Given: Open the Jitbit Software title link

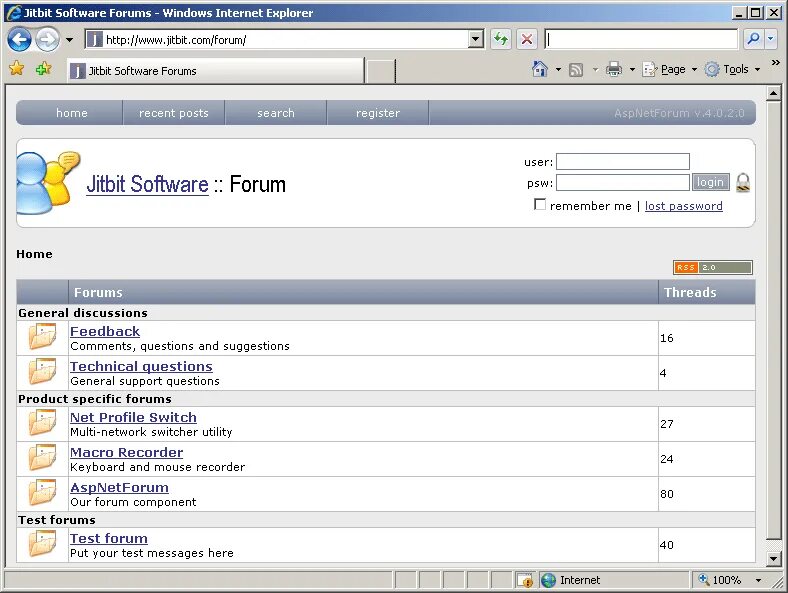Looking at the screenshot, I should tap(147, 184).
